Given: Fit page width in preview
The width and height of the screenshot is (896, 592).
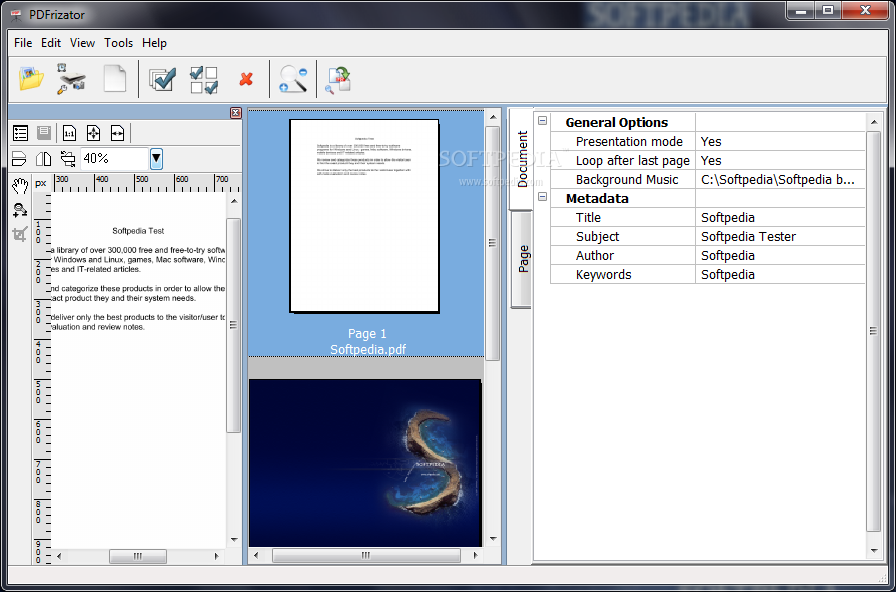Looking at the screenshot, I should click(117, 133).
